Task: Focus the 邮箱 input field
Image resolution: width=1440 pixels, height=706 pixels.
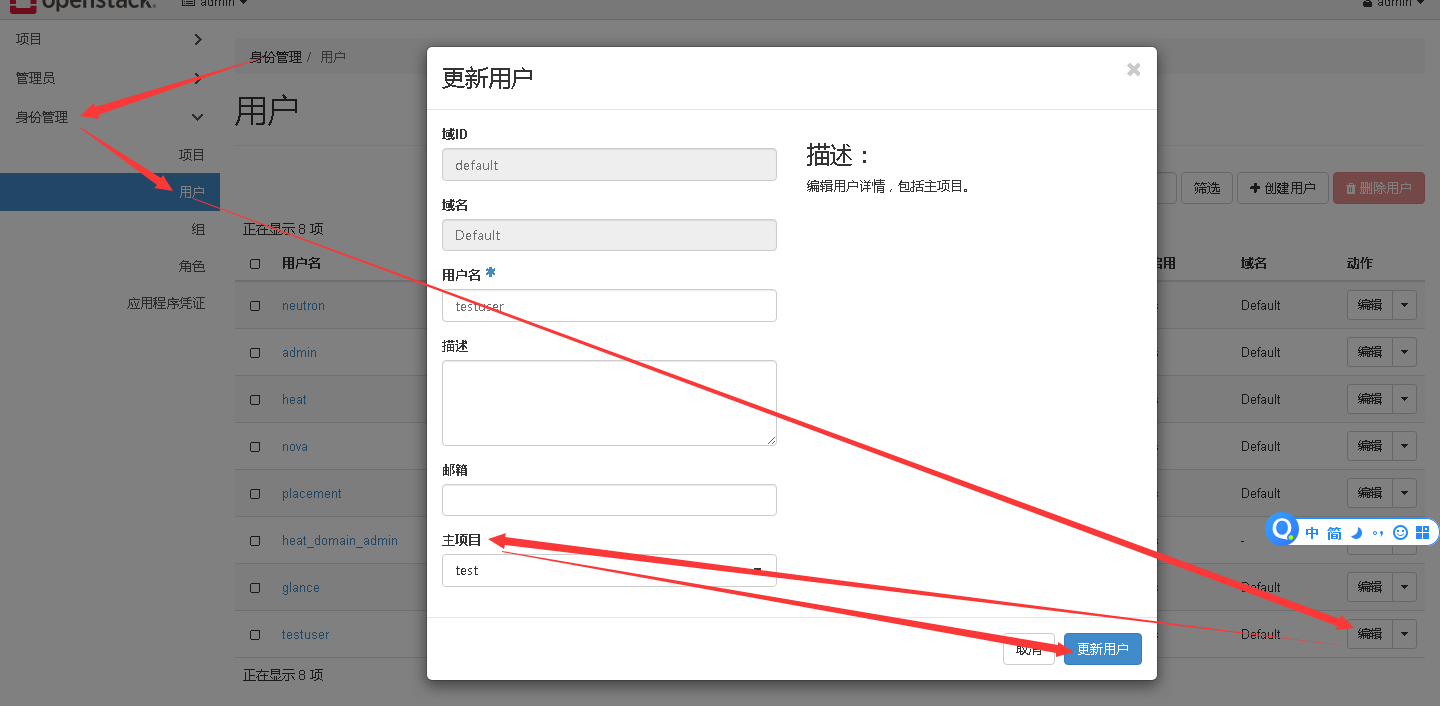Action: point(609,500)
